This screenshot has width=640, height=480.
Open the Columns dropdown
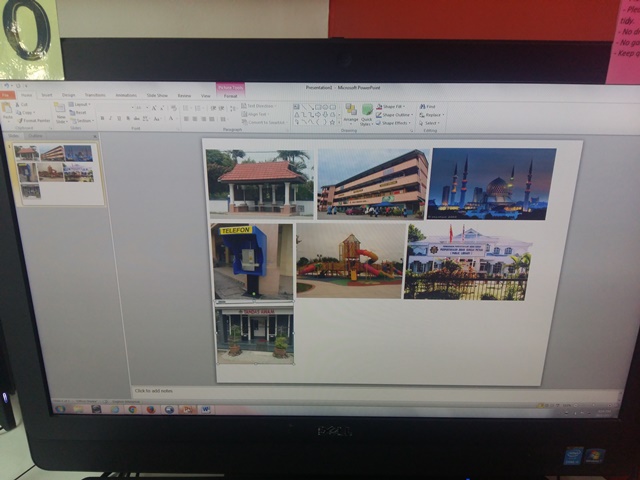(223, 119)
